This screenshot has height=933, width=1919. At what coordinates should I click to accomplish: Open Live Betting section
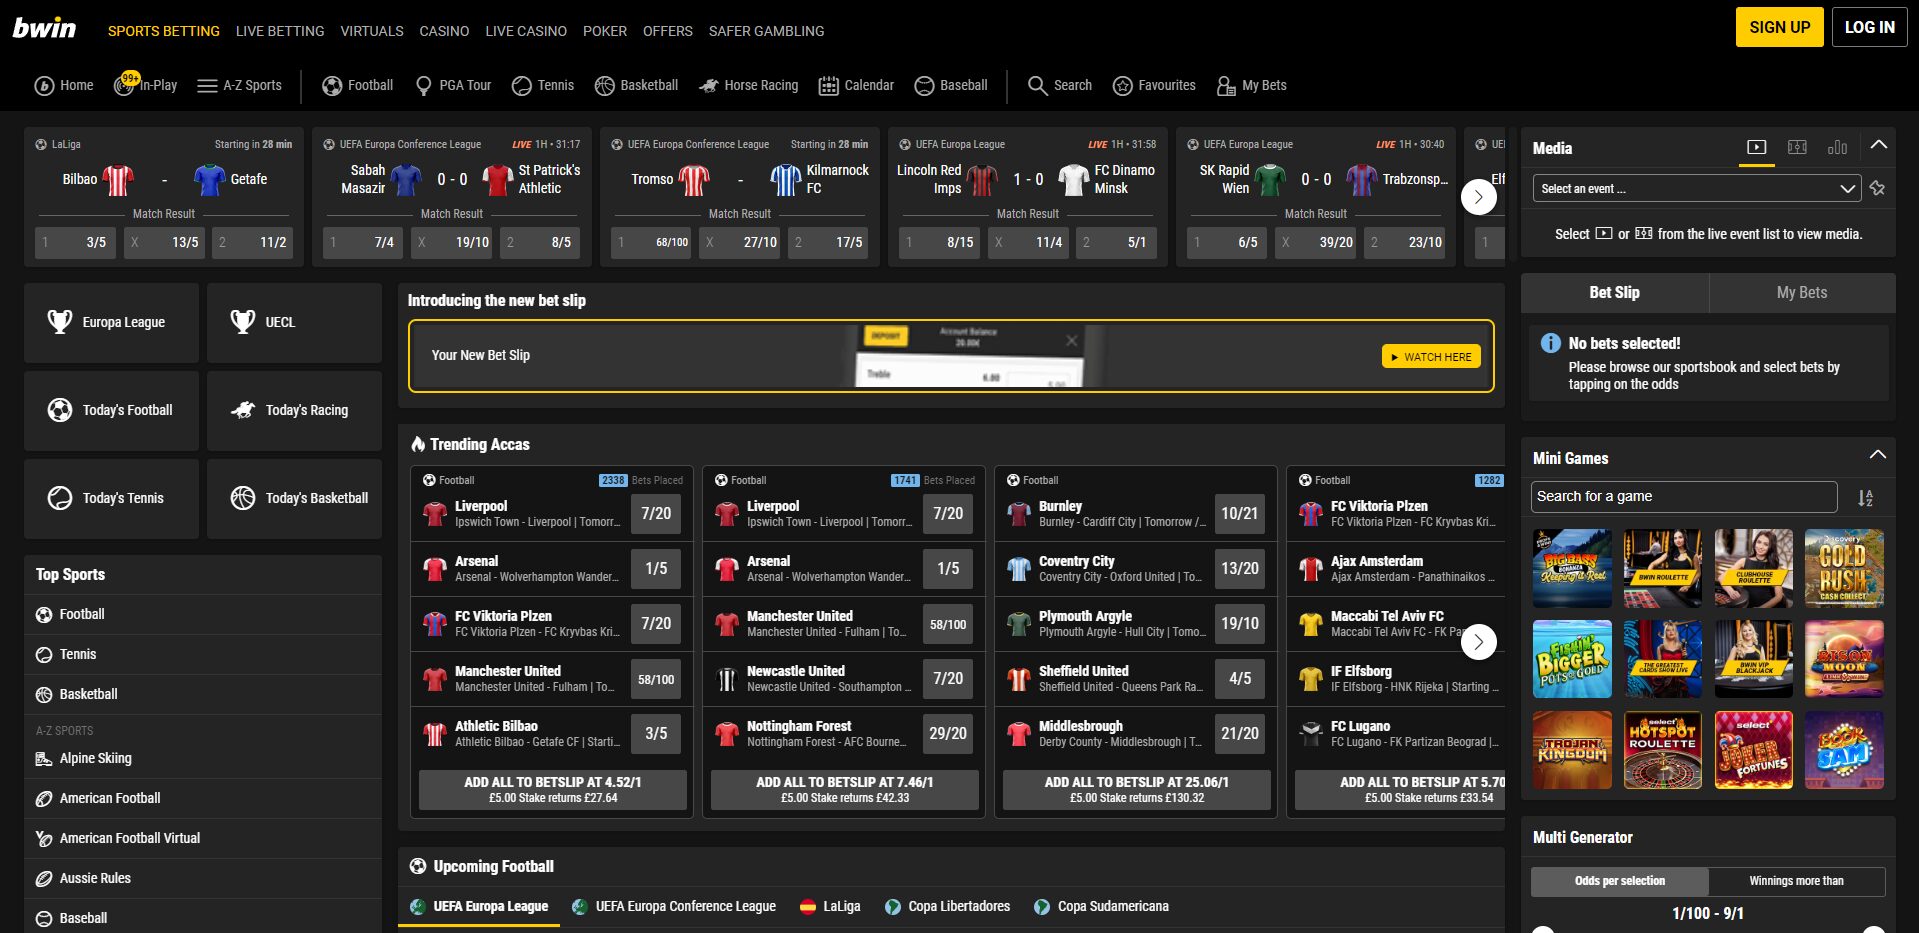click(280, 31)
